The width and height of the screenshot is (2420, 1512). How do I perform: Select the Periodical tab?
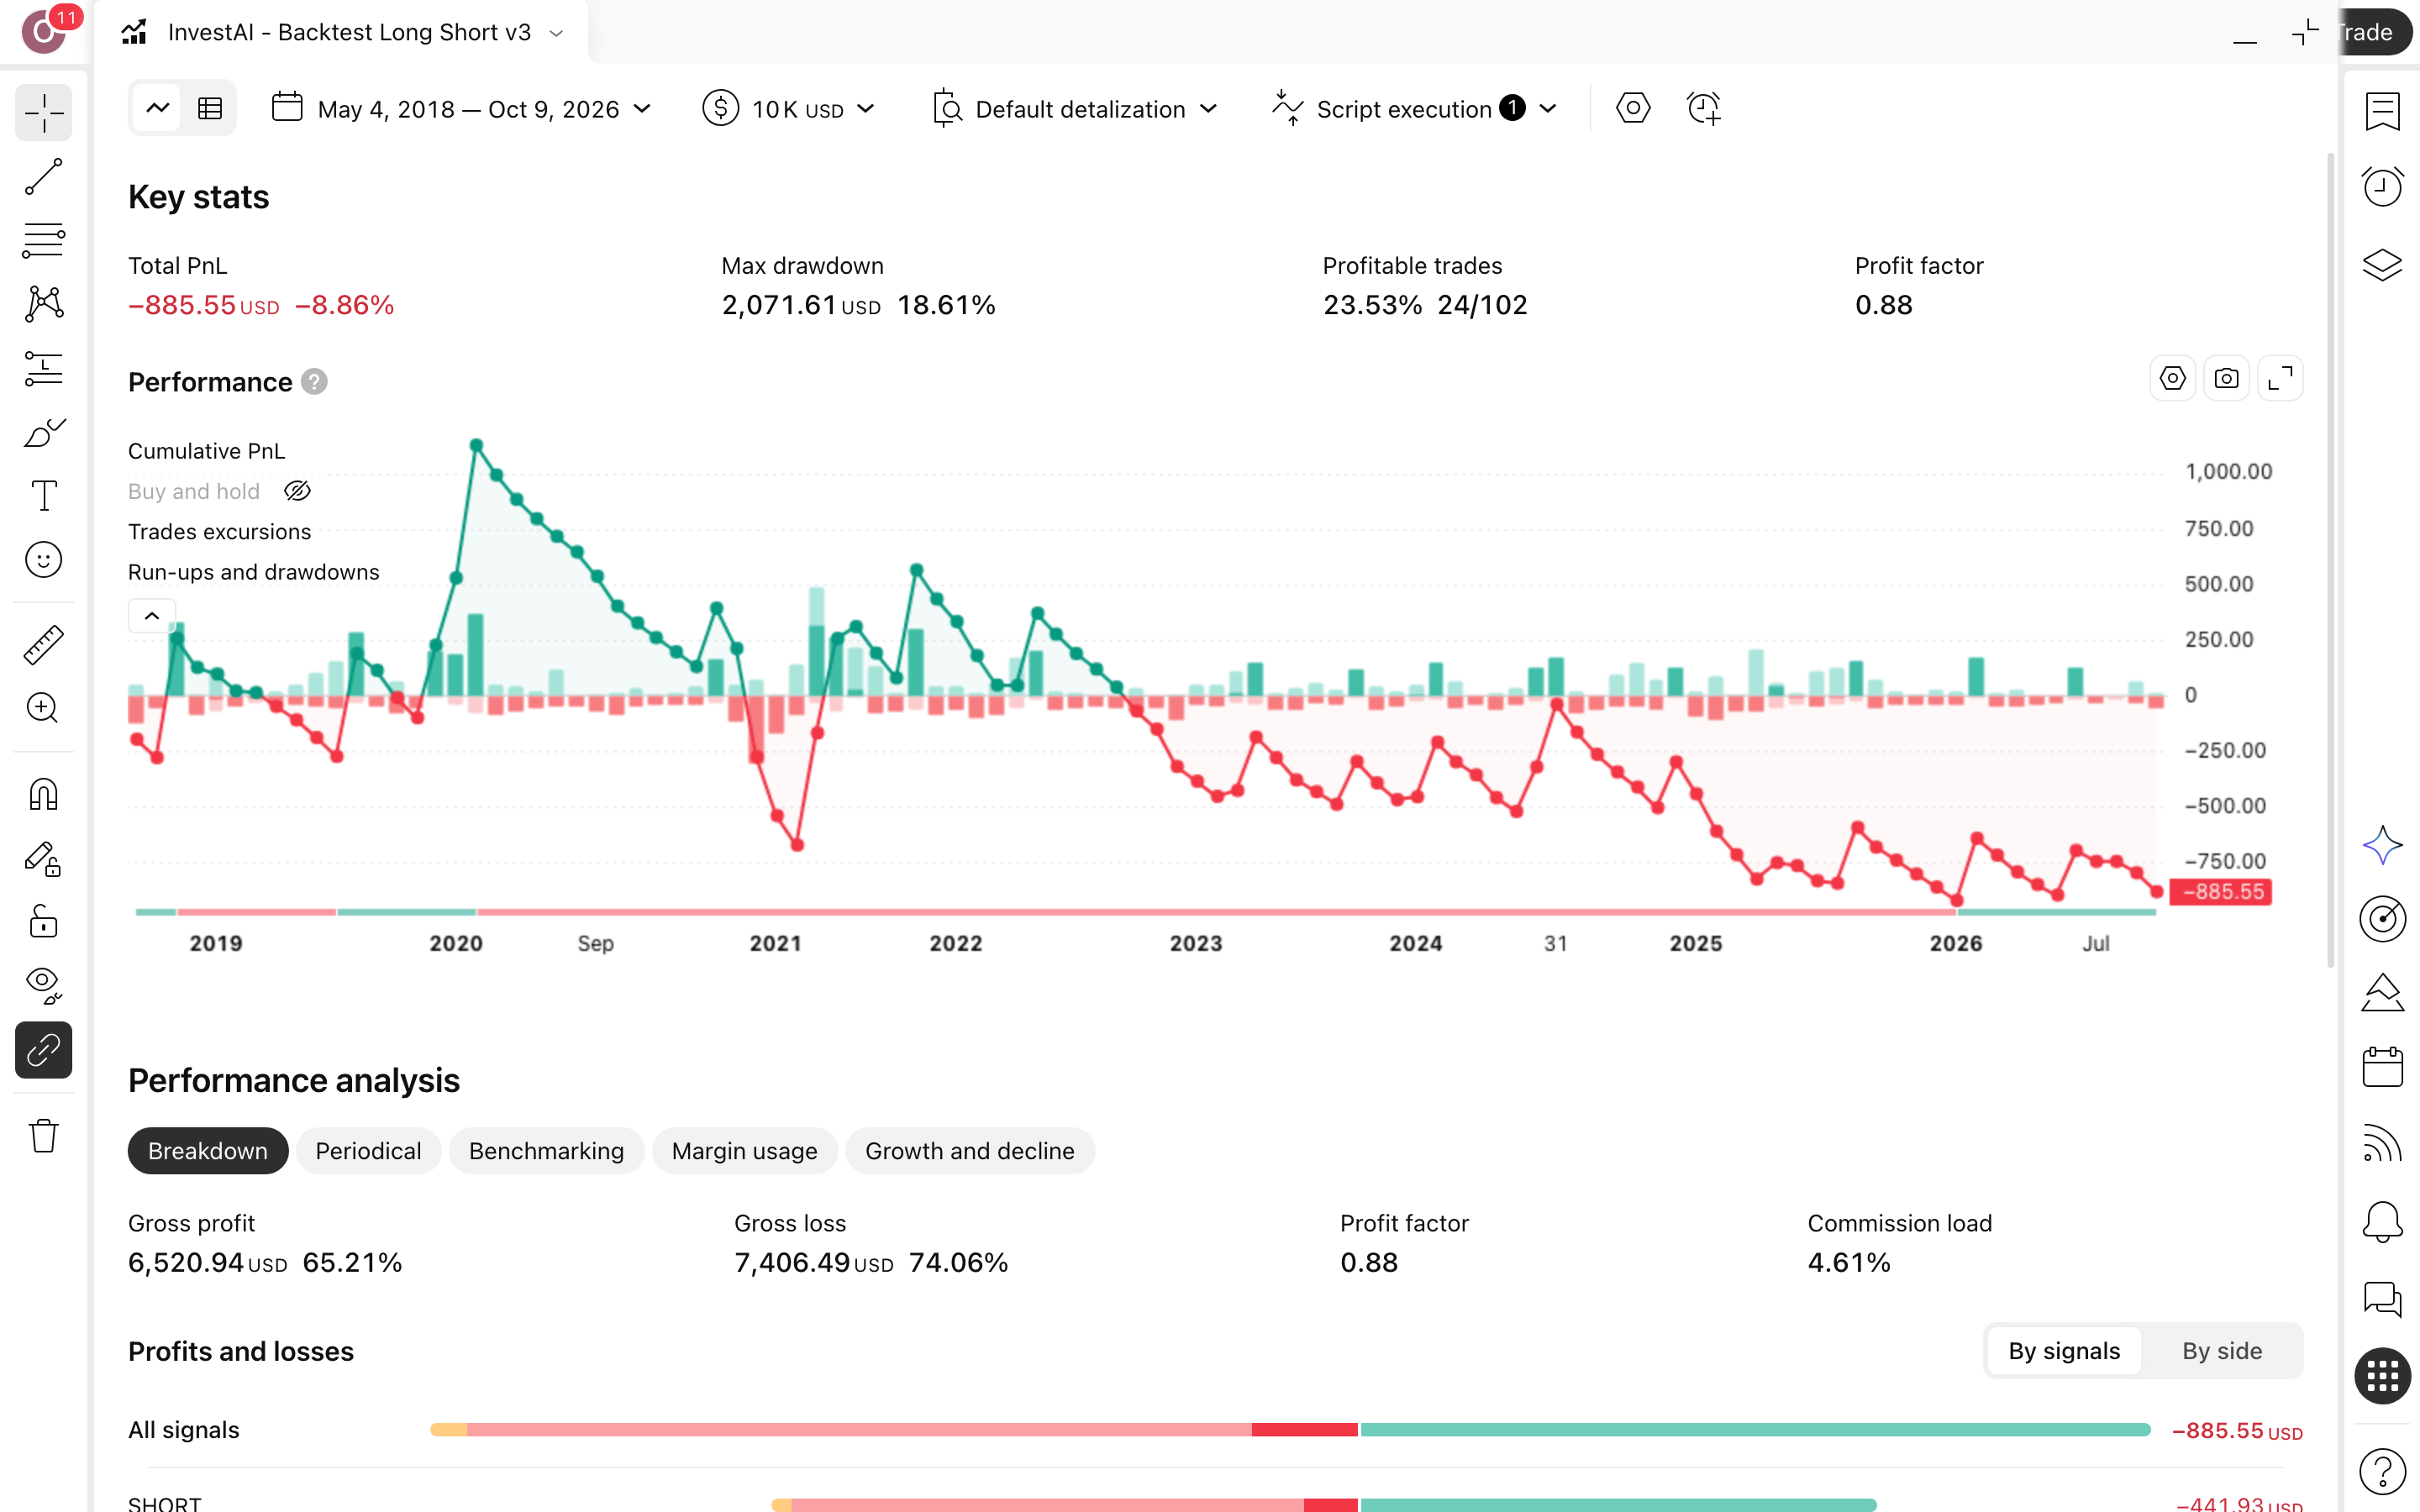(368, 1151)
